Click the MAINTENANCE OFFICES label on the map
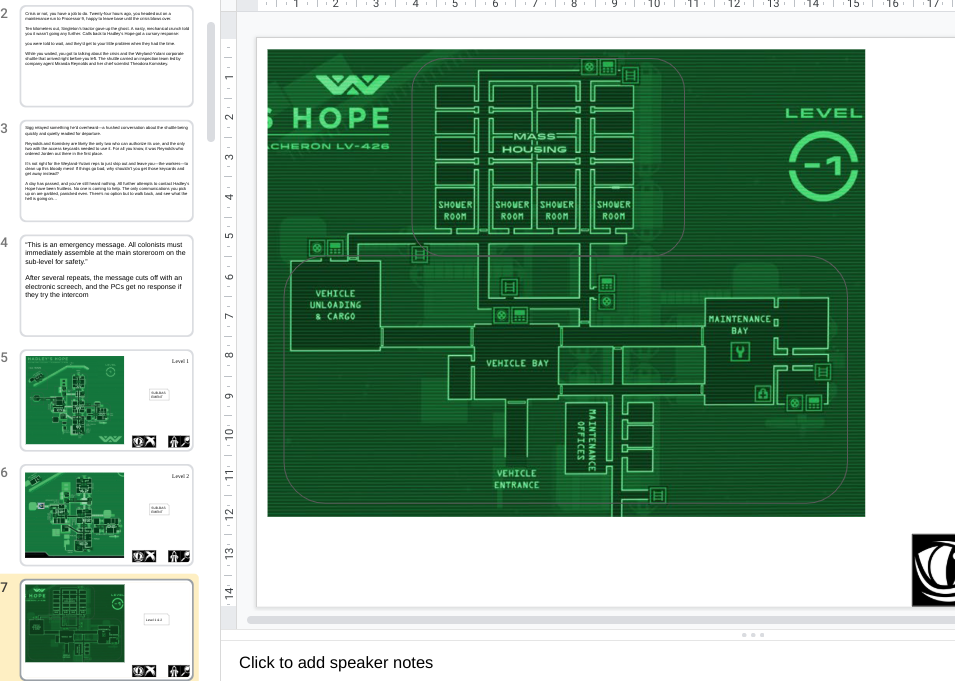The image size is (955, 681). [586, 440]
